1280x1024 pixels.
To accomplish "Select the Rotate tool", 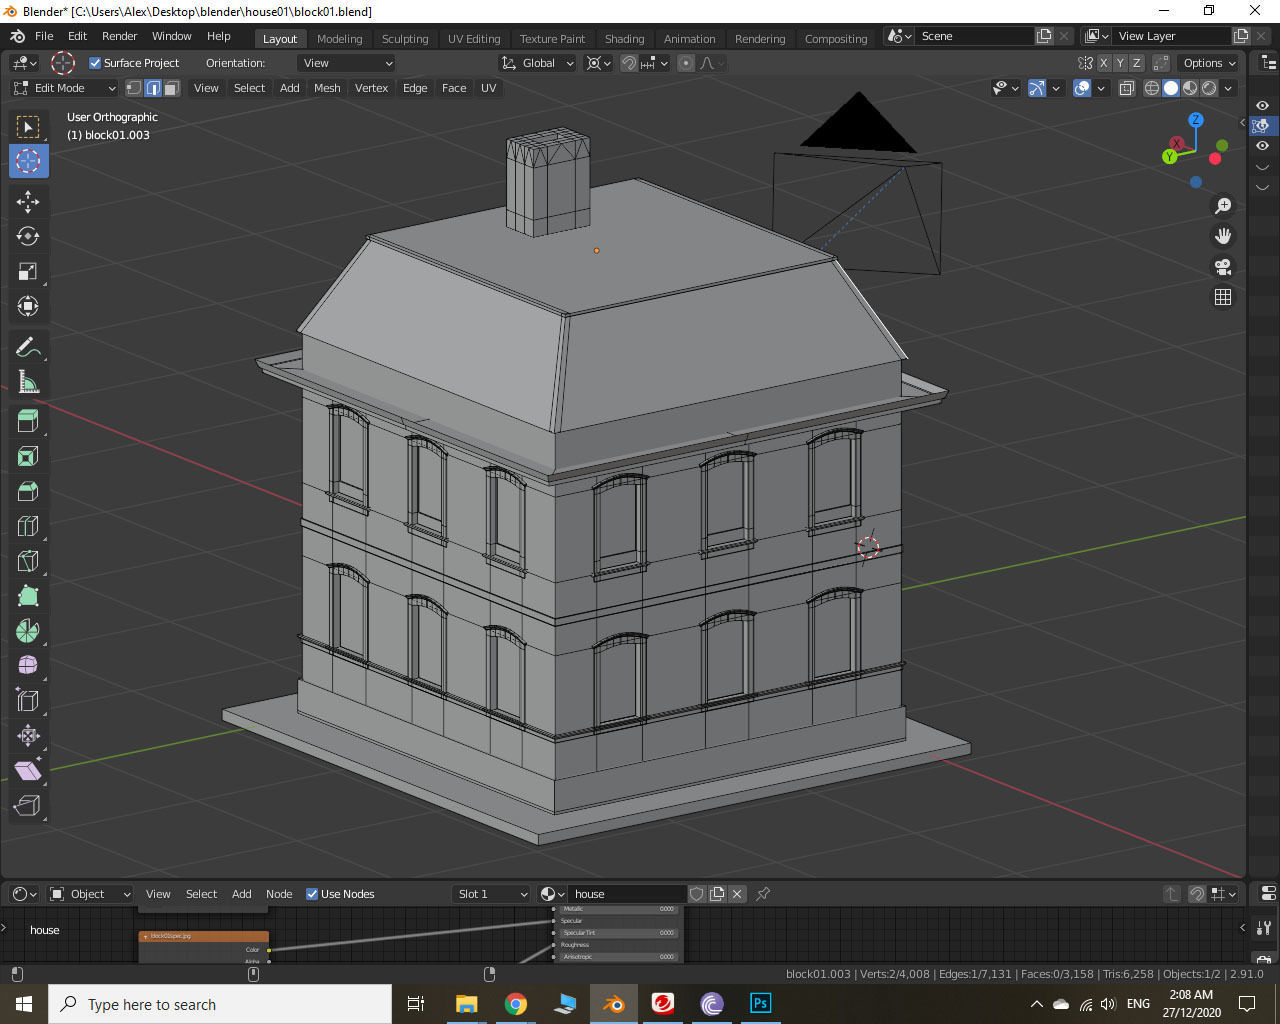I will click(28, 236).
